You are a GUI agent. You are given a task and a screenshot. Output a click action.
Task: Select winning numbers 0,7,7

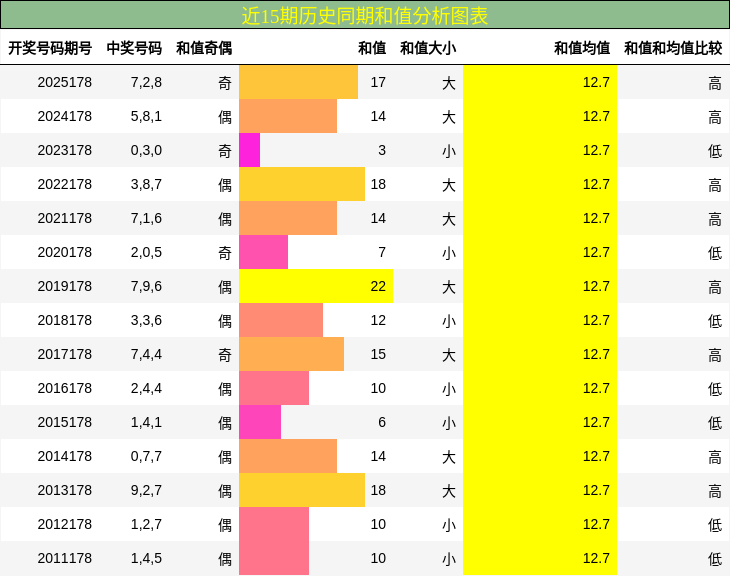pos(146,456)
